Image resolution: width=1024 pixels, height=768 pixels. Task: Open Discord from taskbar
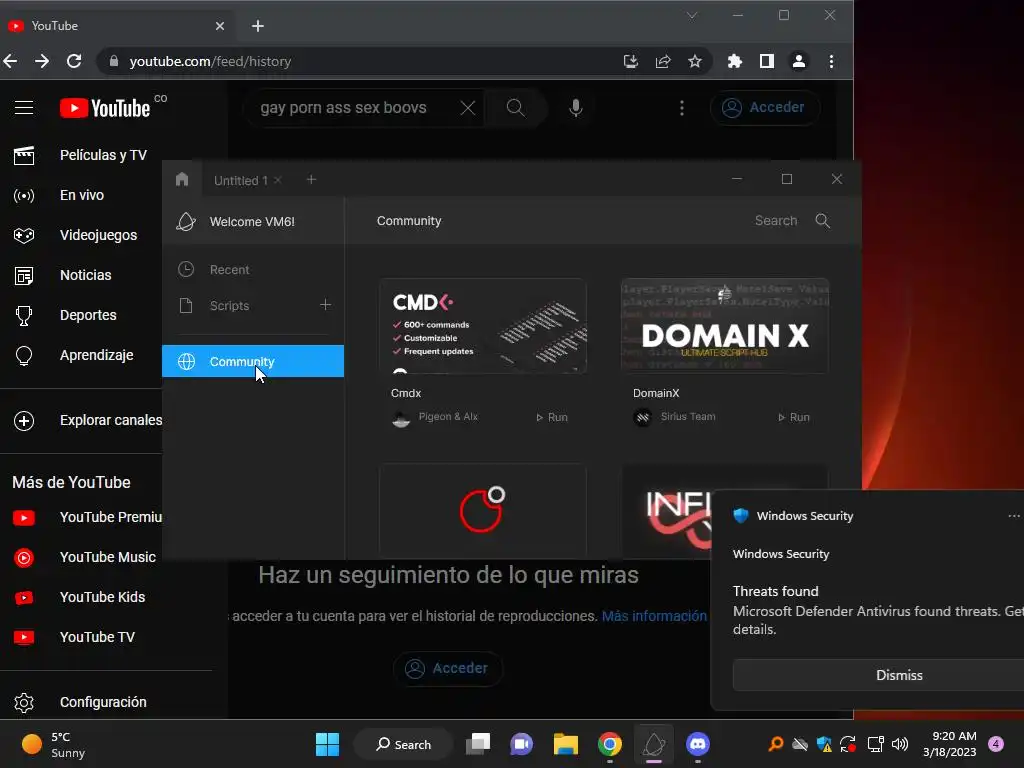tap(698, 744)
